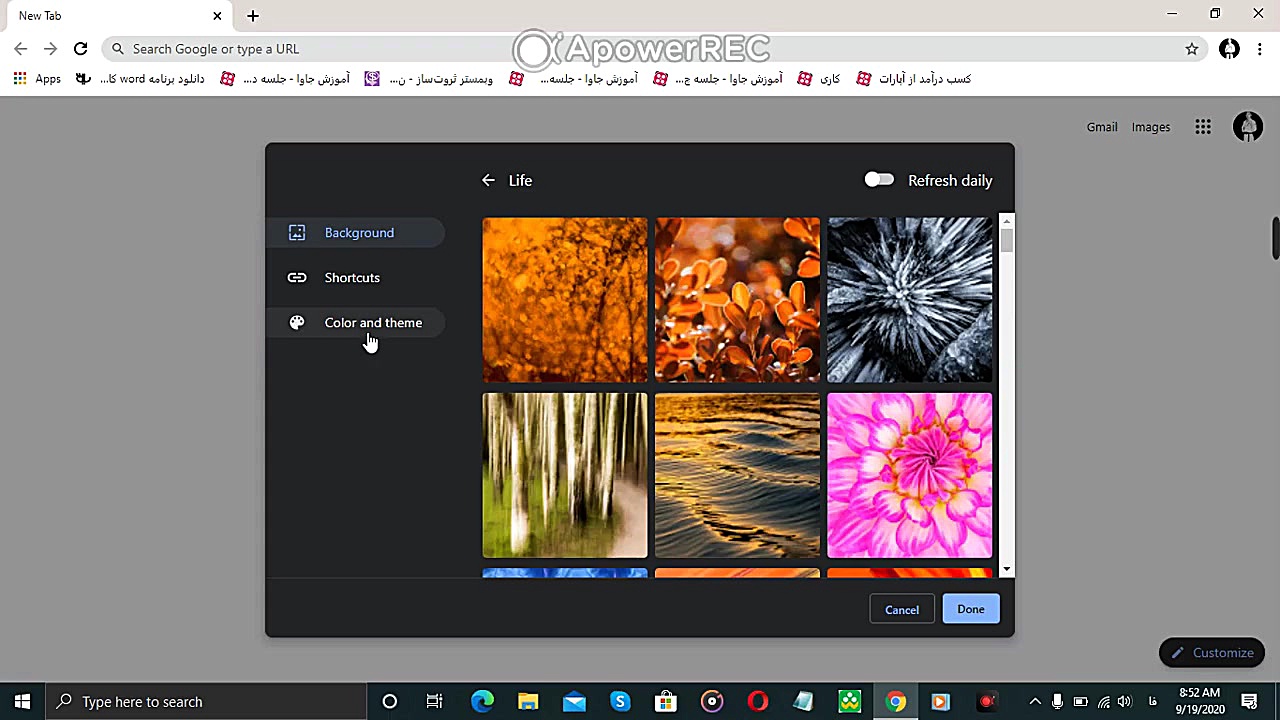
Task: Click the browser profile icon next to bookmark star
Action: point(1229,48)
